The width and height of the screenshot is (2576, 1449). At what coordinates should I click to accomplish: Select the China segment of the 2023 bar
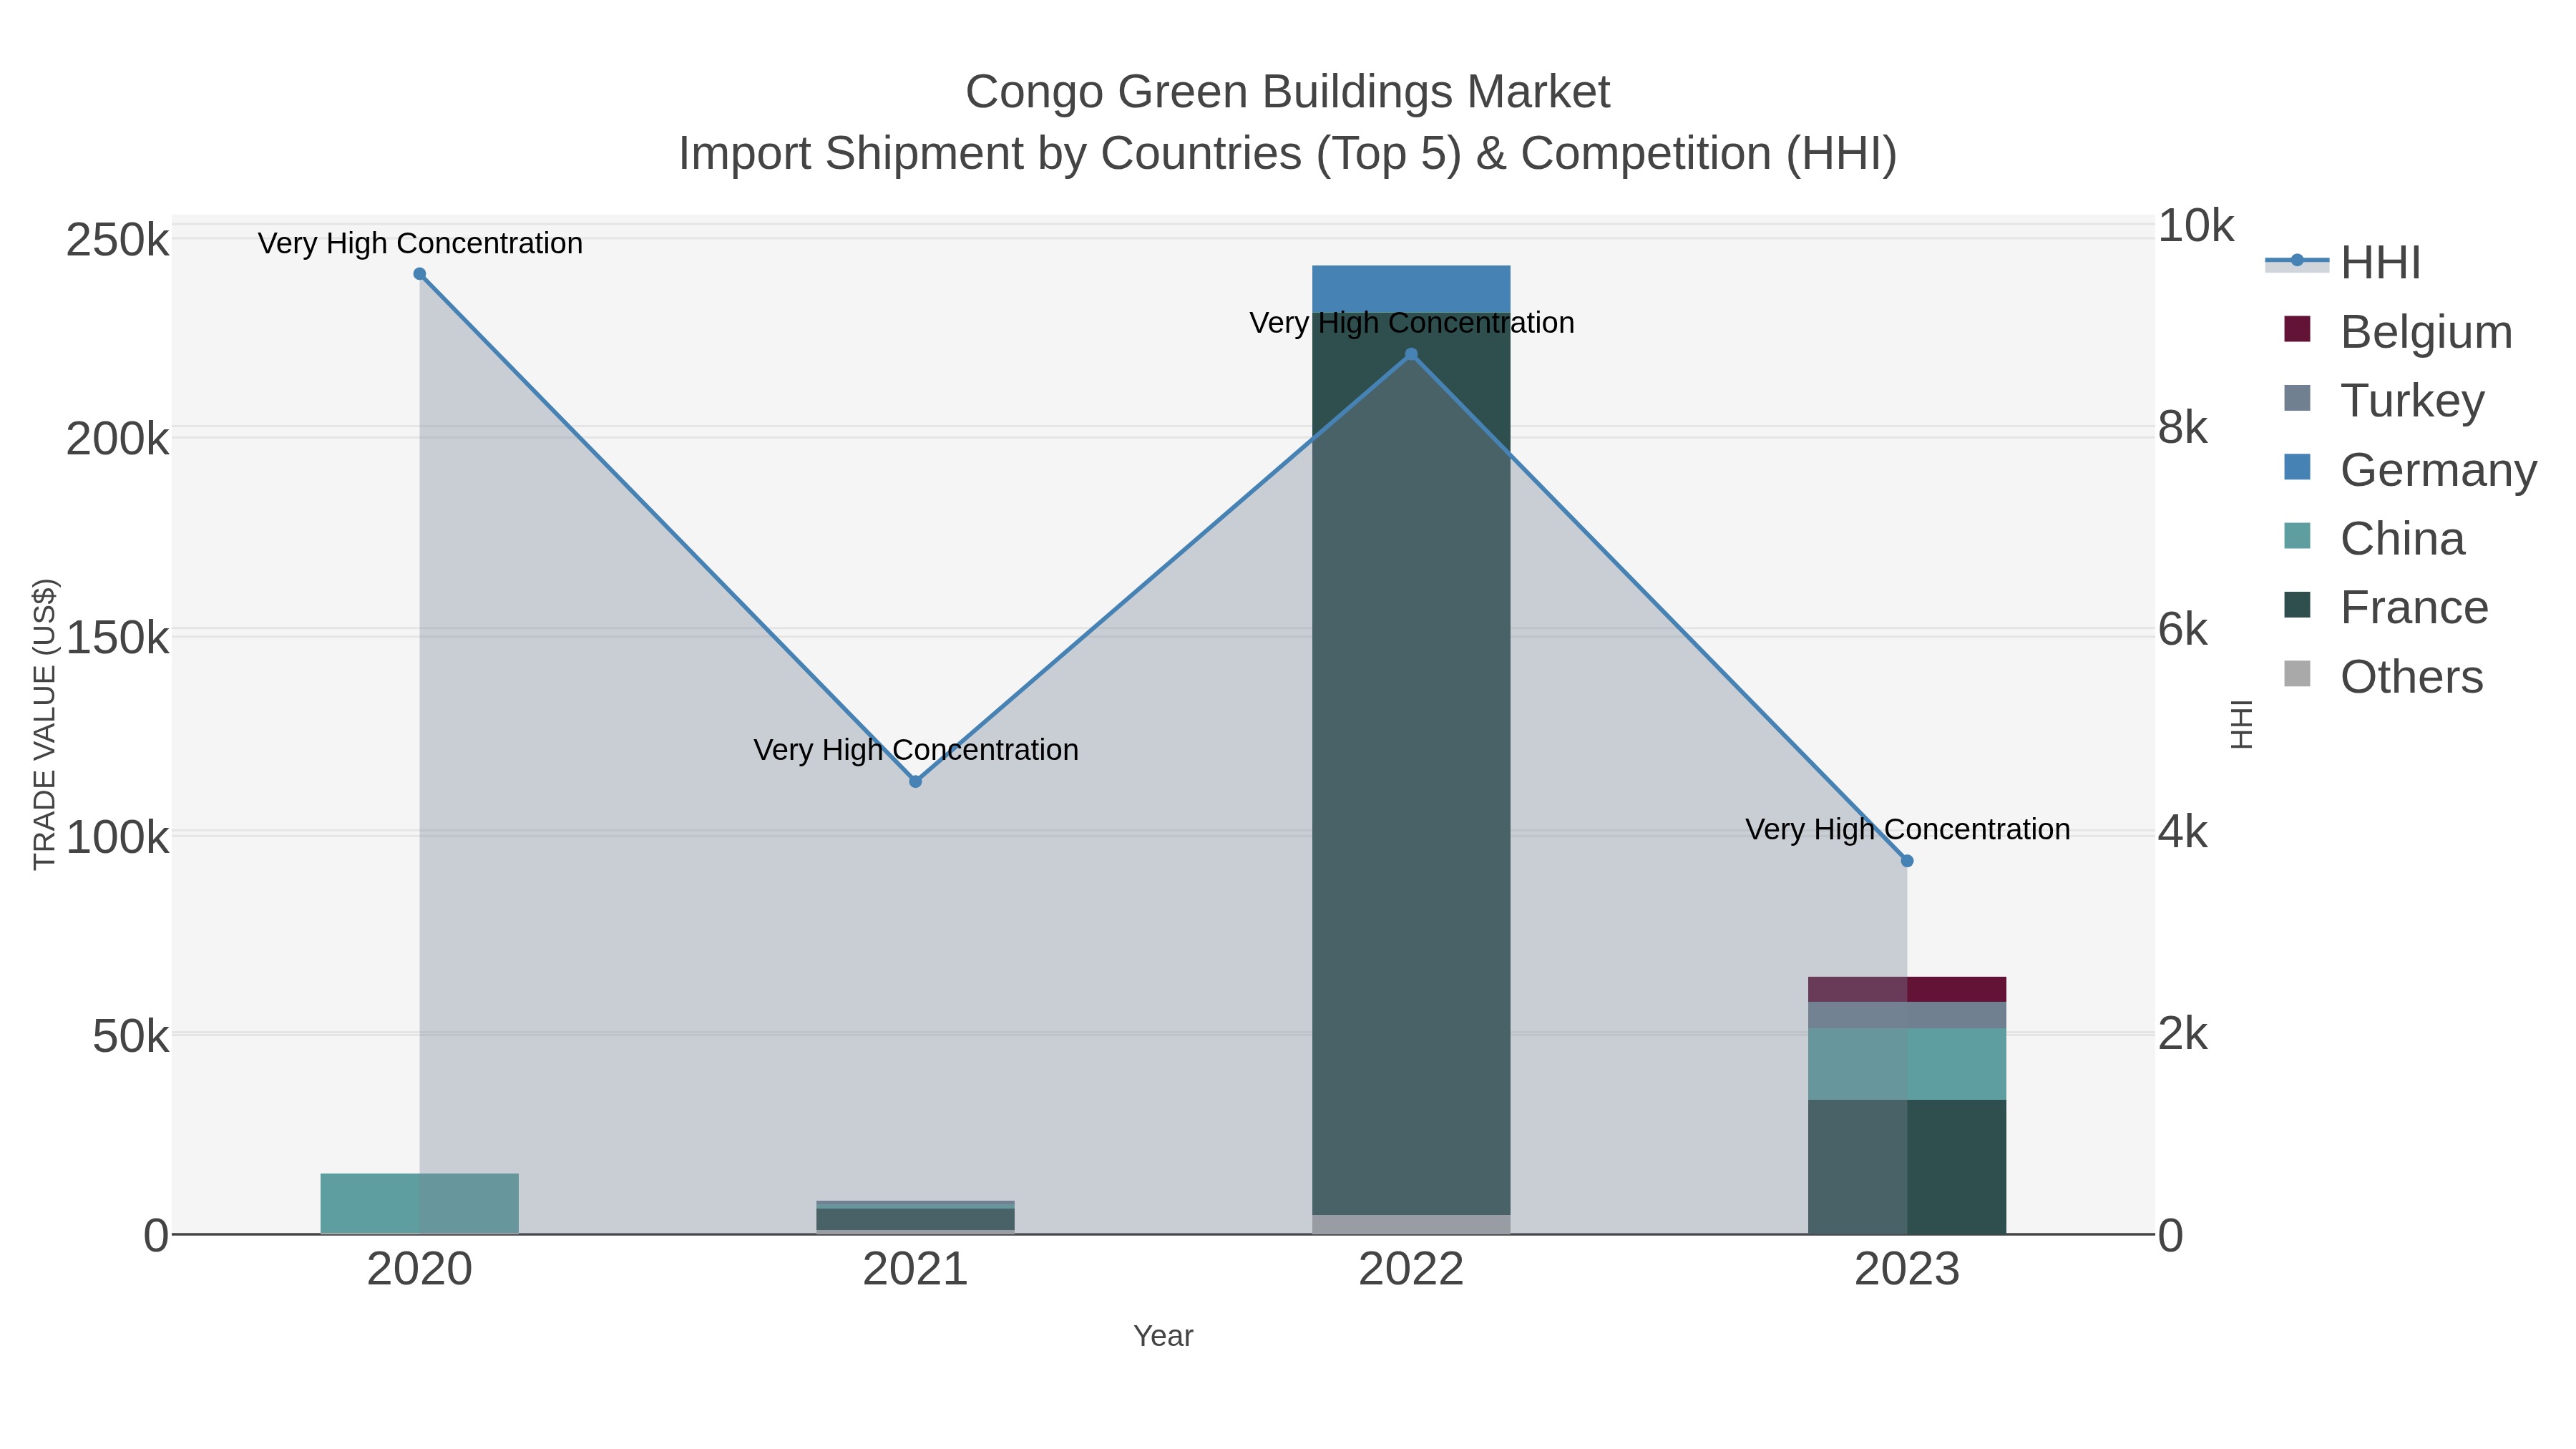click(x=1907, y=1064)
